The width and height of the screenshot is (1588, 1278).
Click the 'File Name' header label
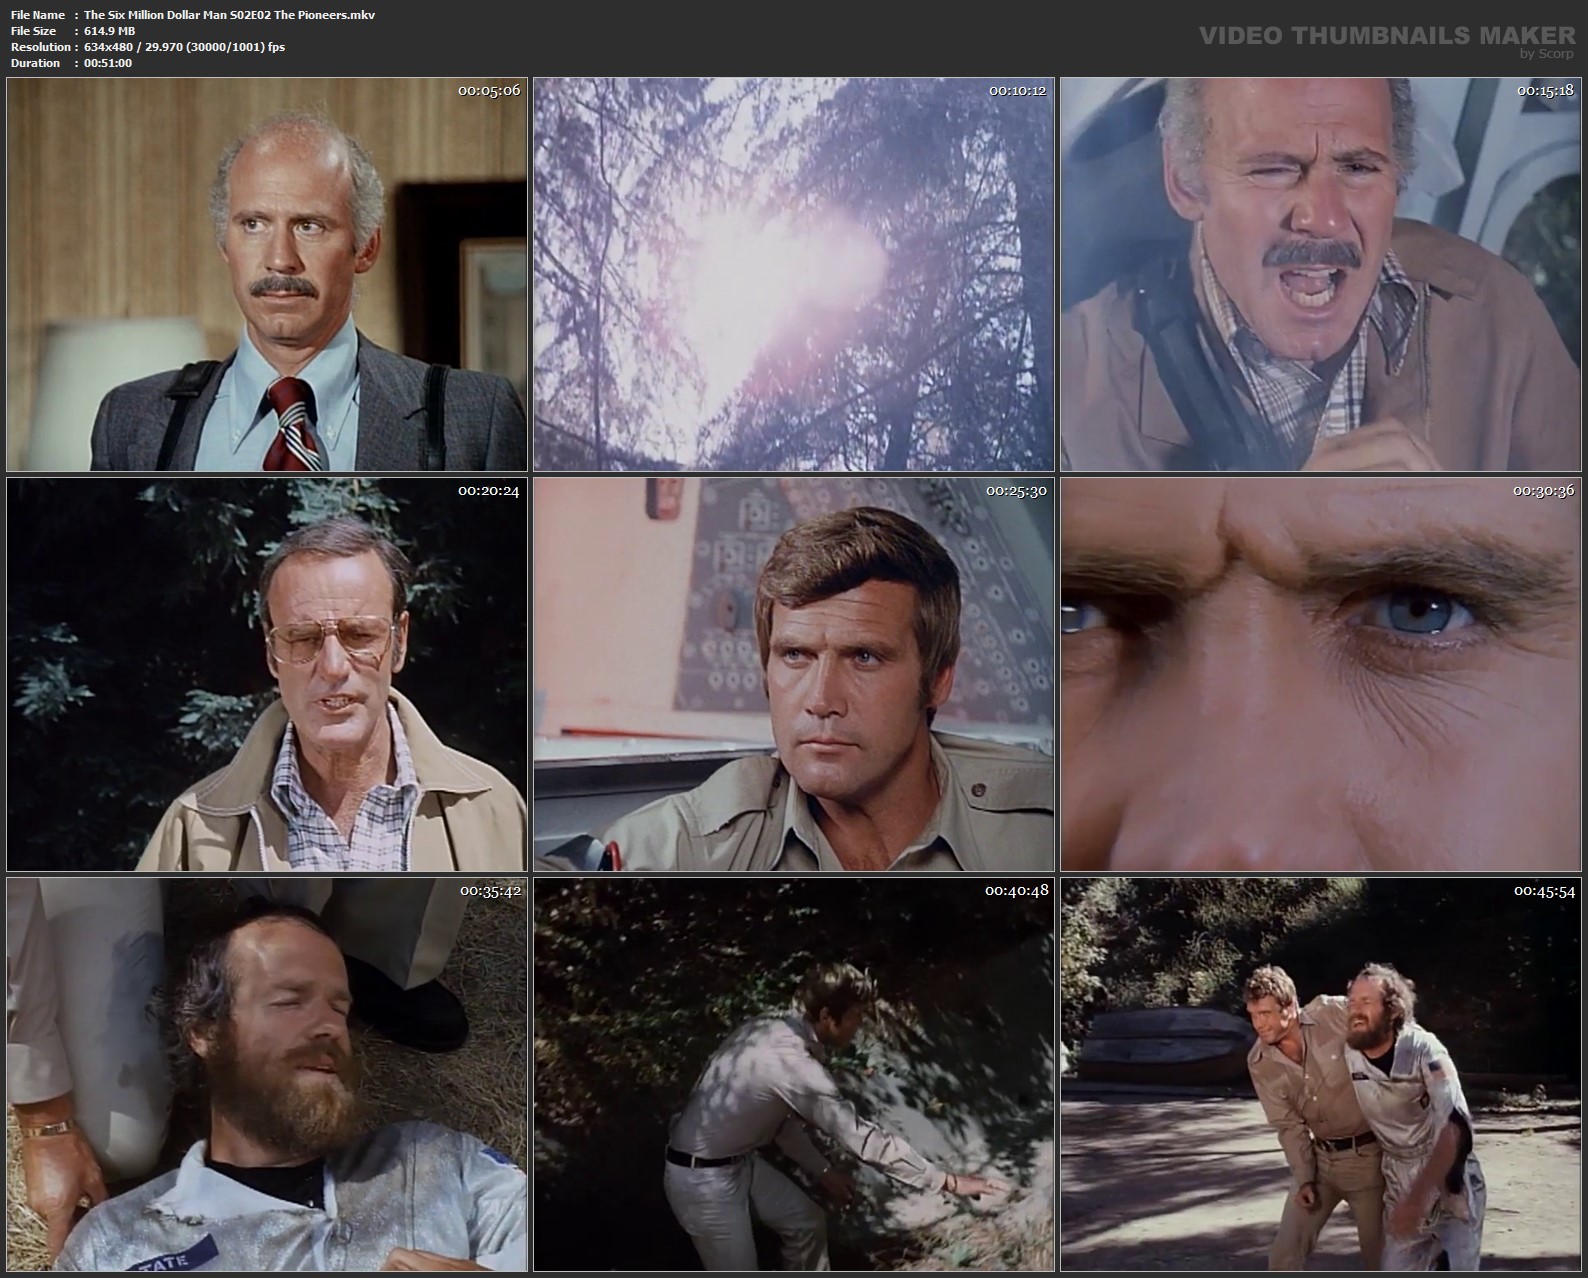38,15
